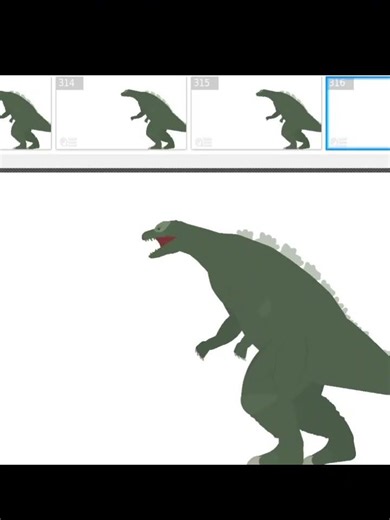Click the horizontal scrollbar under the frame strip
Image resolution: width=390 pixels, height=520 pixels.
195,161
